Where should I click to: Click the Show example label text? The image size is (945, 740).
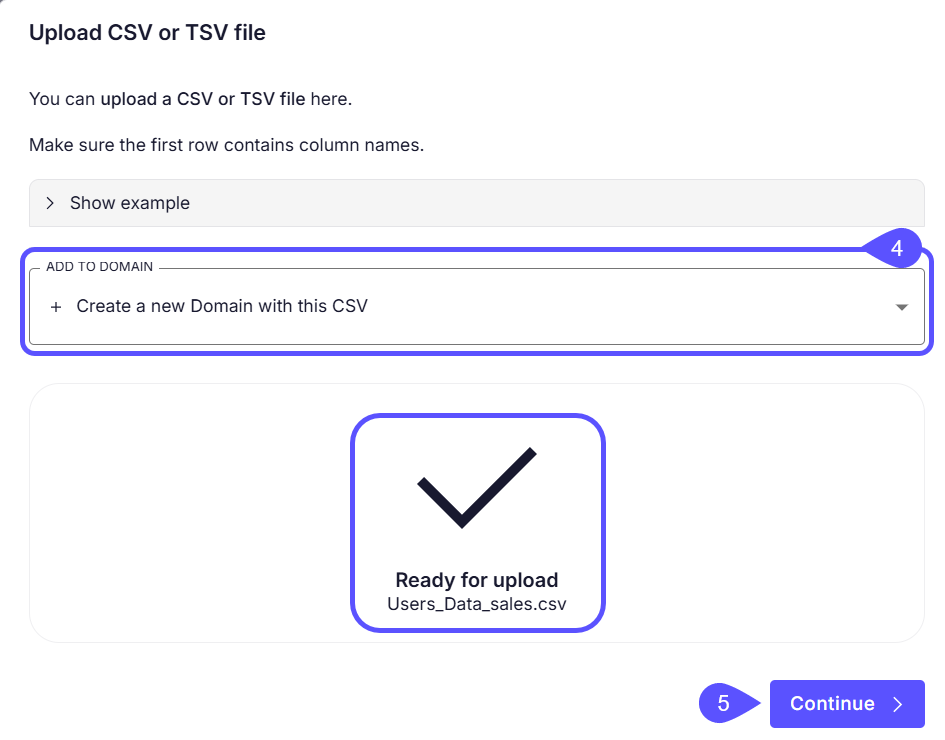coord(129,202)
